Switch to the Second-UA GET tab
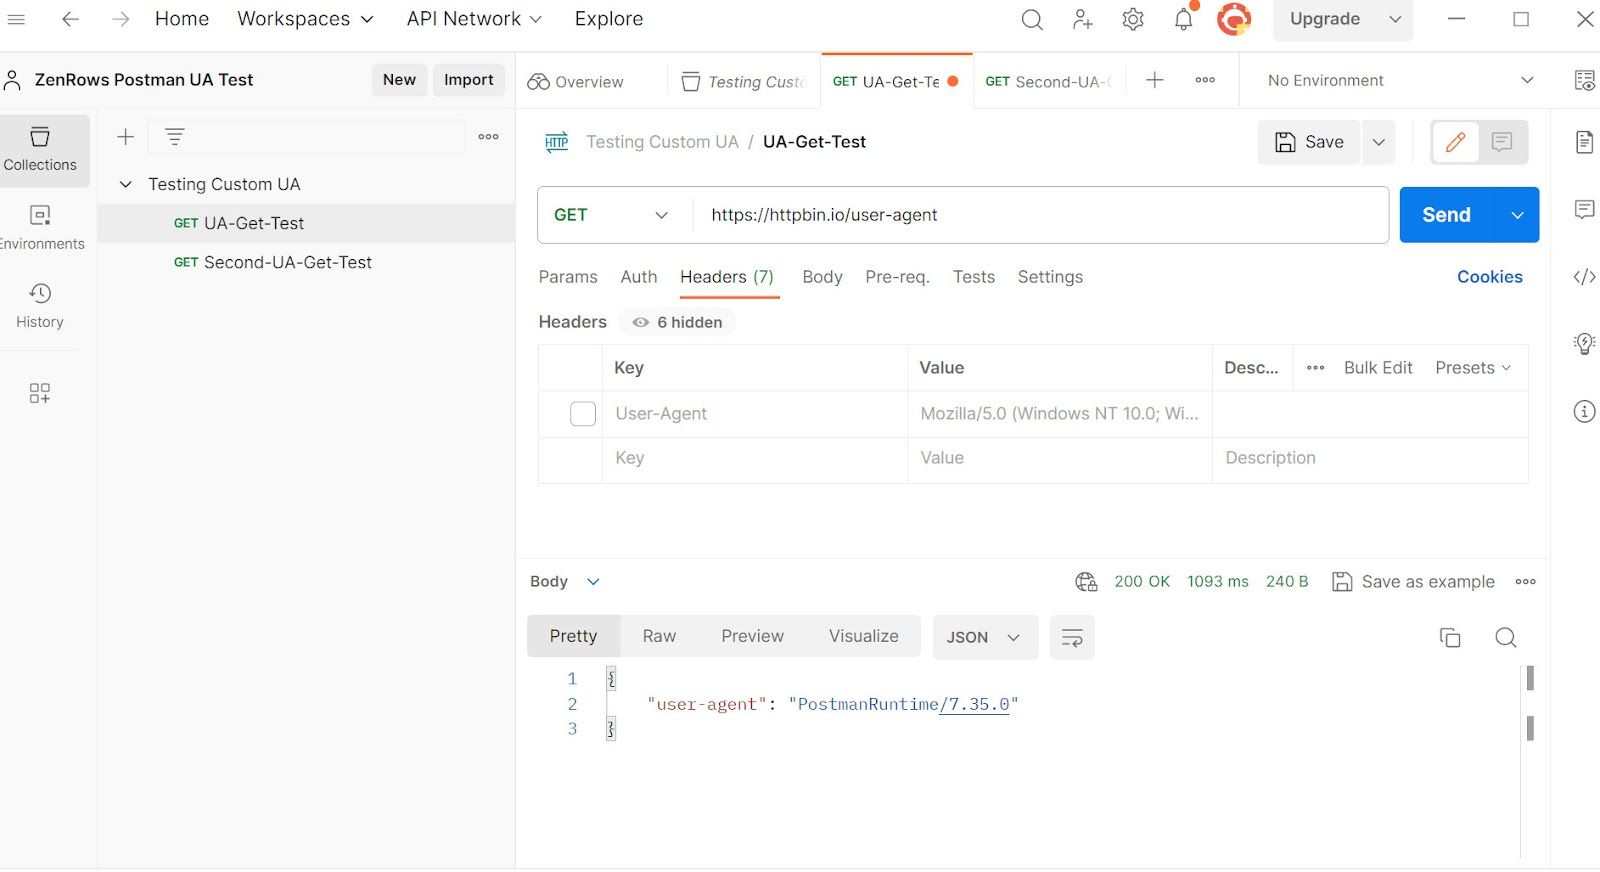The width and height of the screenshot is (1600, 872). (x=1048, y=81)
